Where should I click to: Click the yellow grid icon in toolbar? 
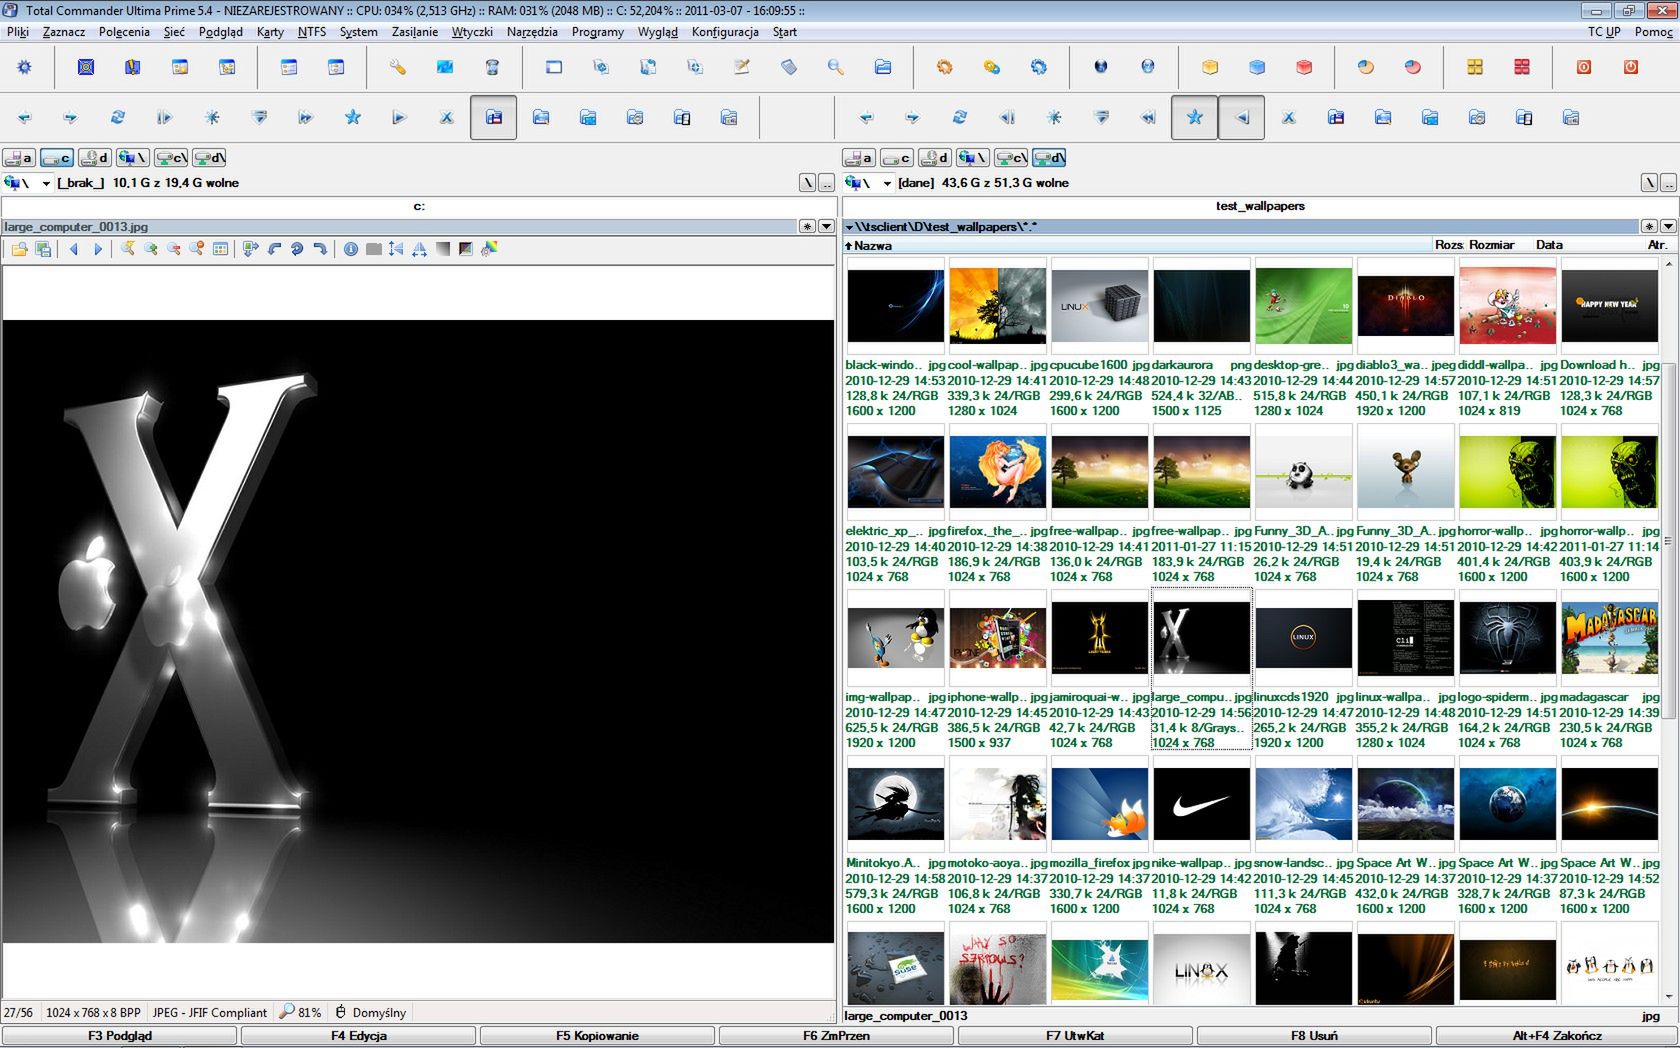(1475, 67)
